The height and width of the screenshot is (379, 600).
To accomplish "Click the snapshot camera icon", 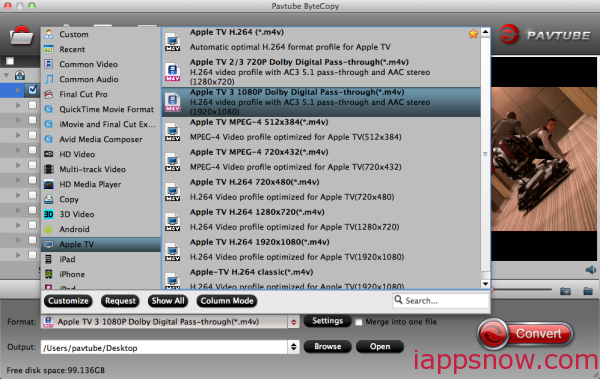I will [x=566, y=292].
